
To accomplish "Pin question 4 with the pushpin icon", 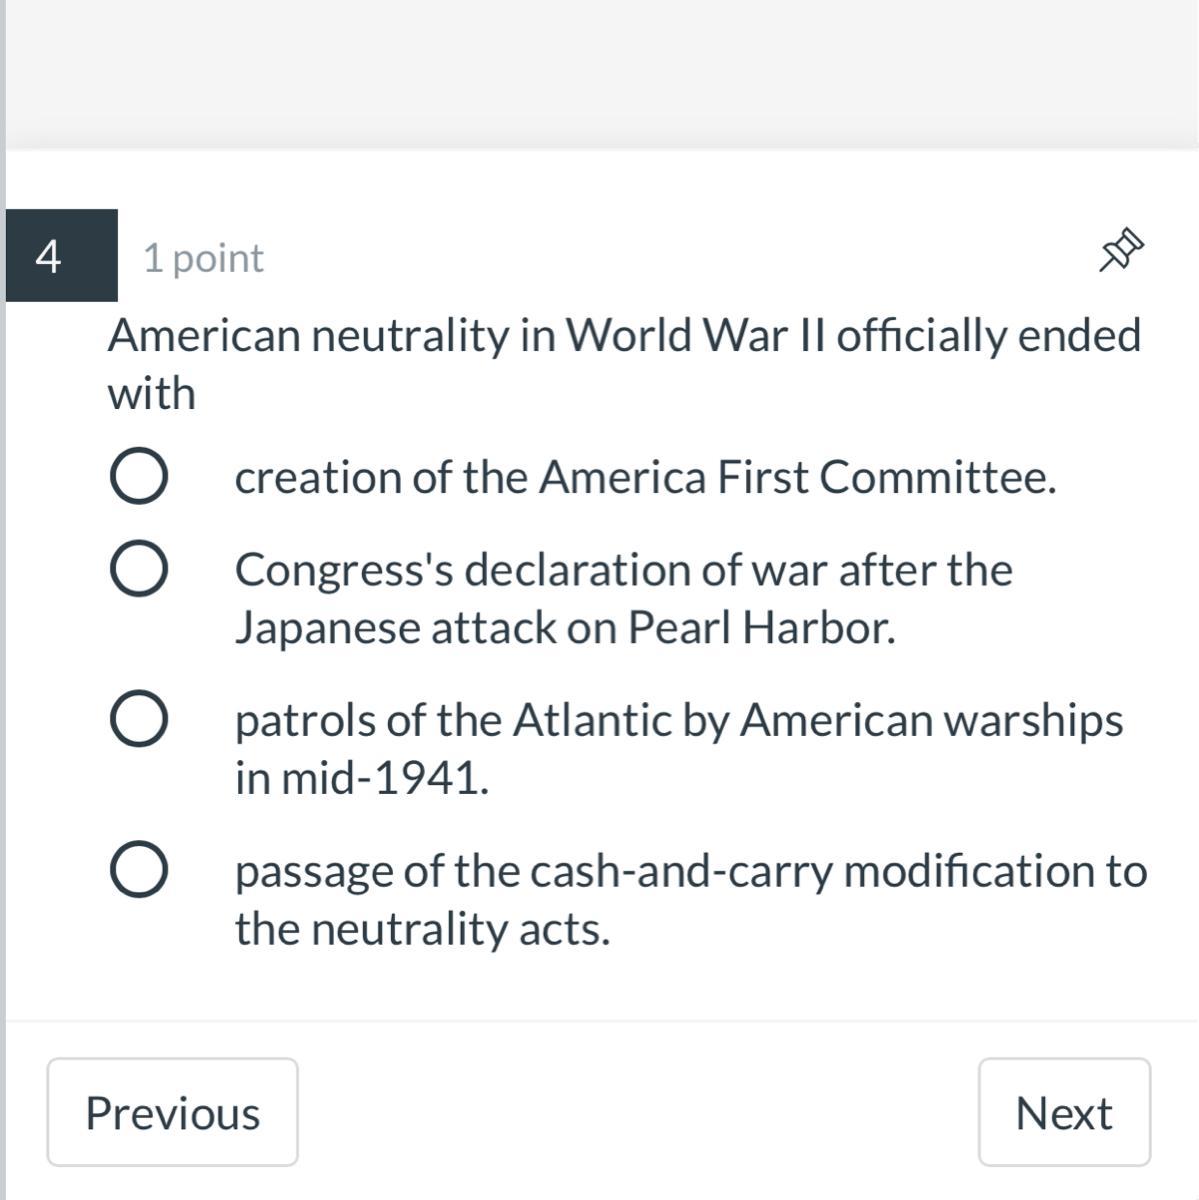I will click(x=1121, y=250).
